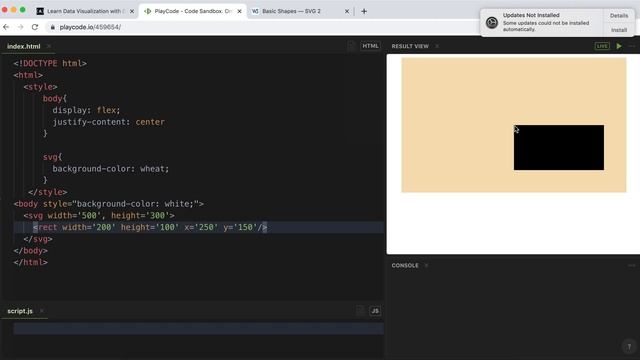
Task: Close the Basic Shapes browser tab
Action: coord(347,11)
